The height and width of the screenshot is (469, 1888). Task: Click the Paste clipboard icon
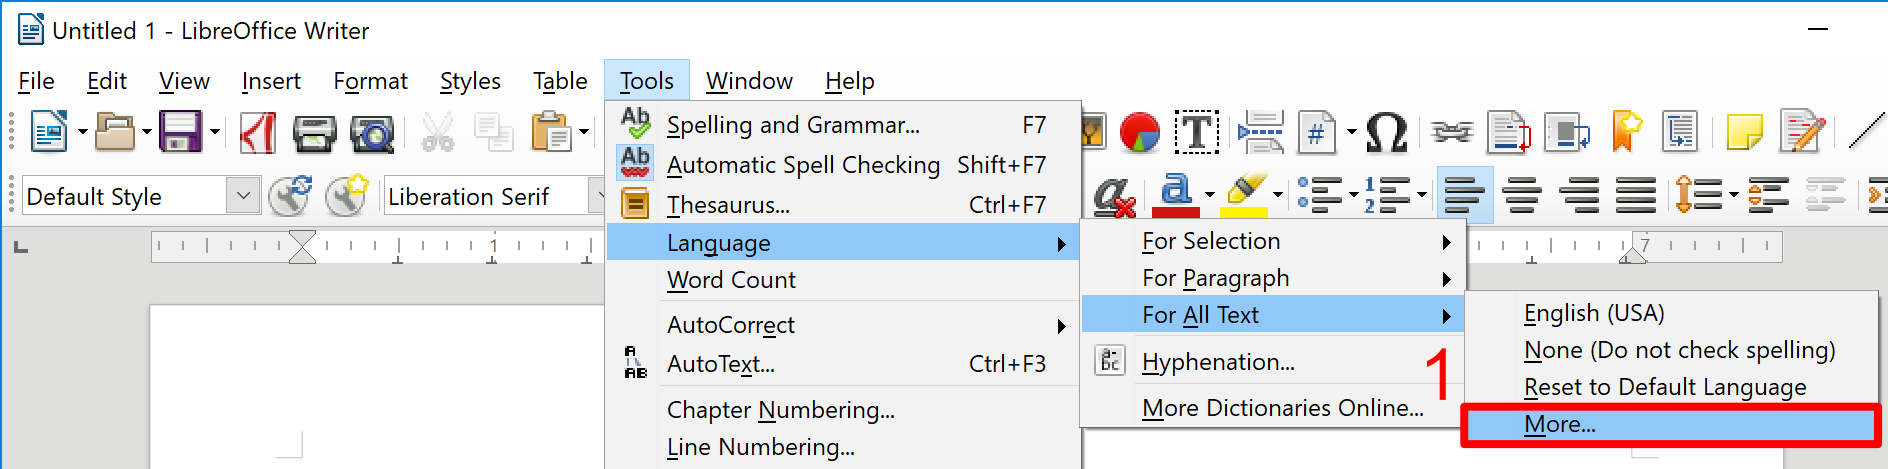click(551, 132)
